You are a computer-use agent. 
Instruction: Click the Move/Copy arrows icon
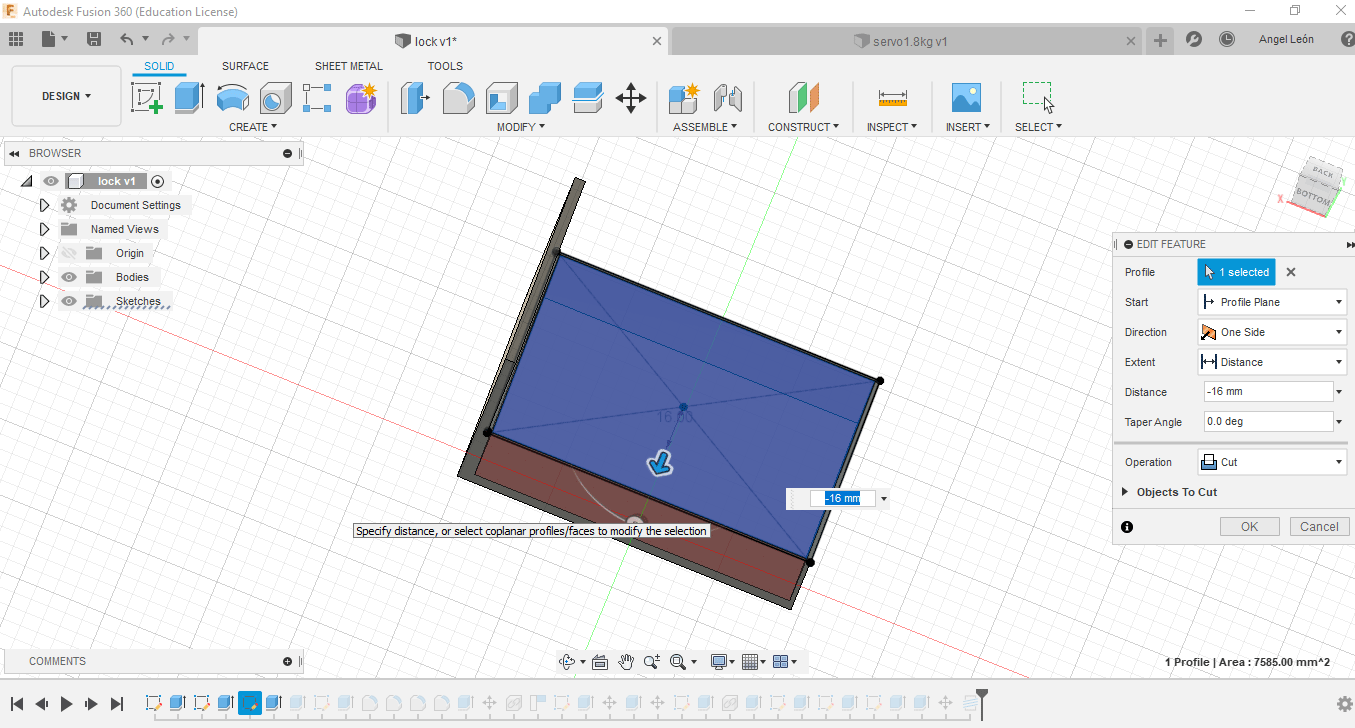pyautogui.click(x=631, y=98)
